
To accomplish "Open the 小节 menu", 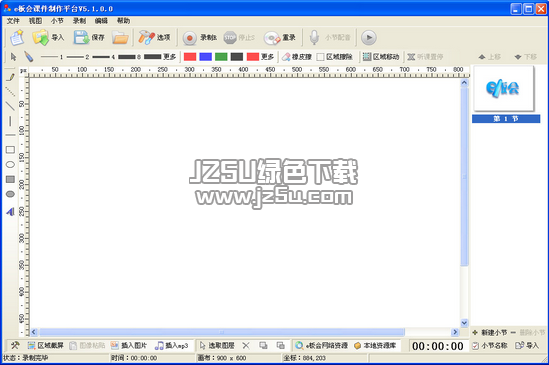I will (57, 21).
